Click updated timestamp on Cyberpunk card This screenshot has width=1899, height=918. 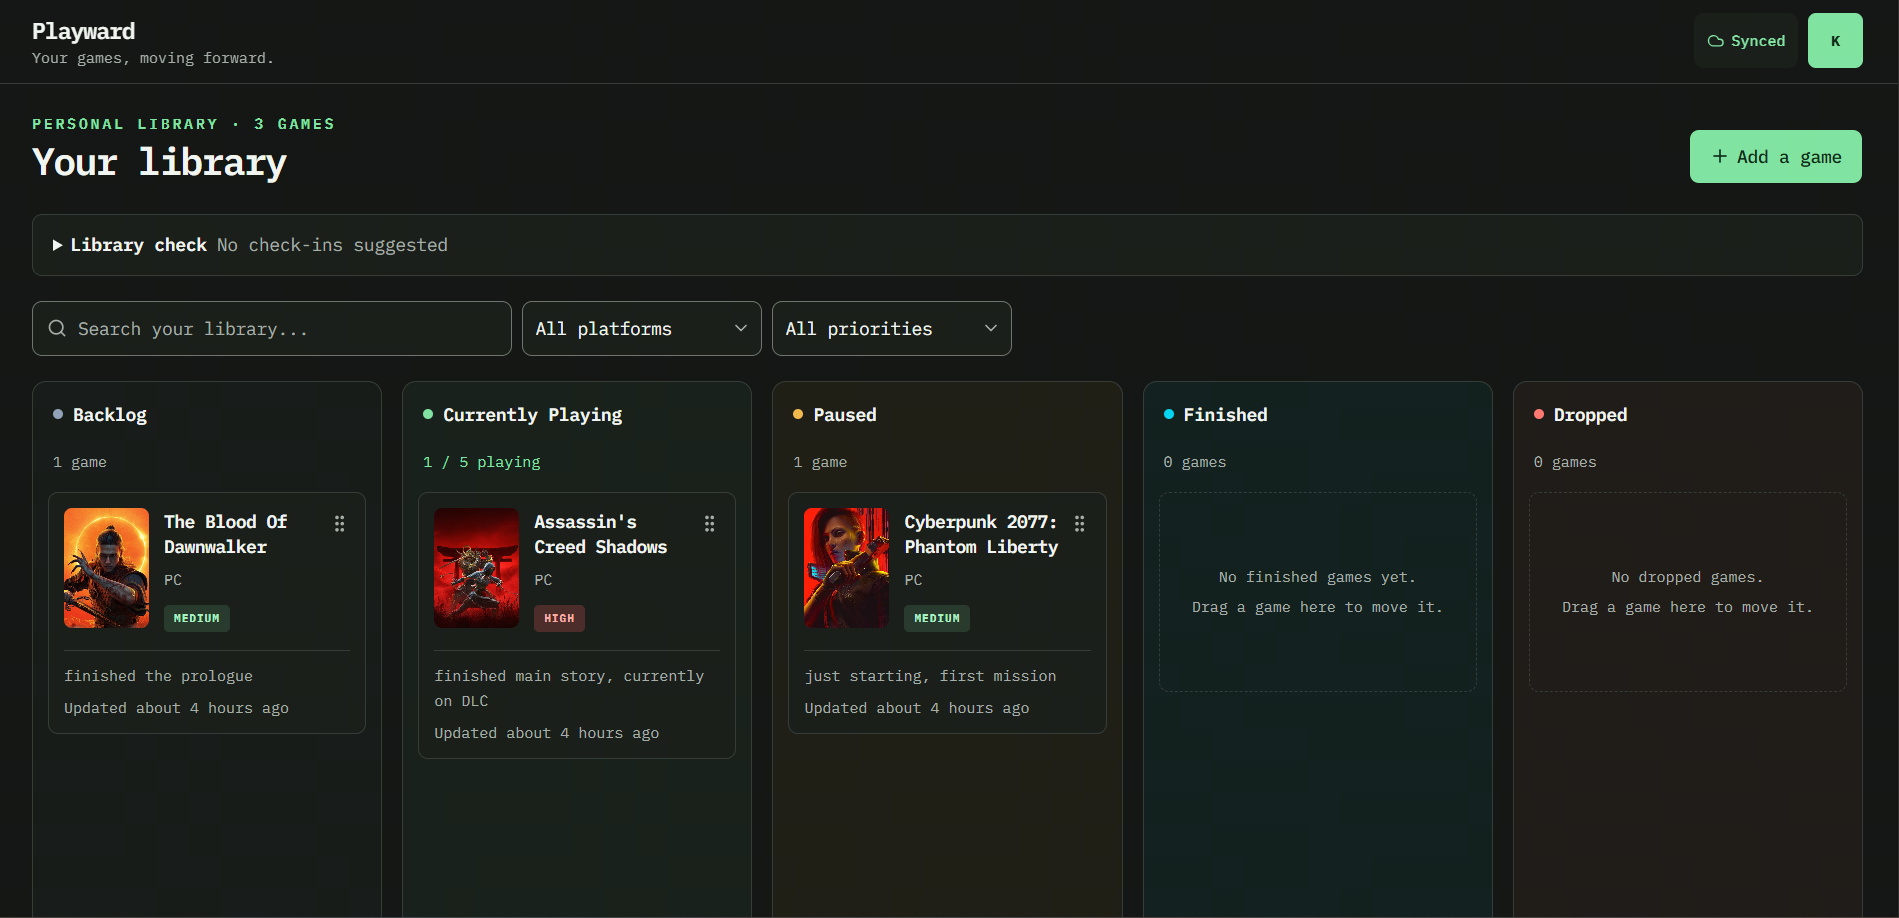point(916,708)
